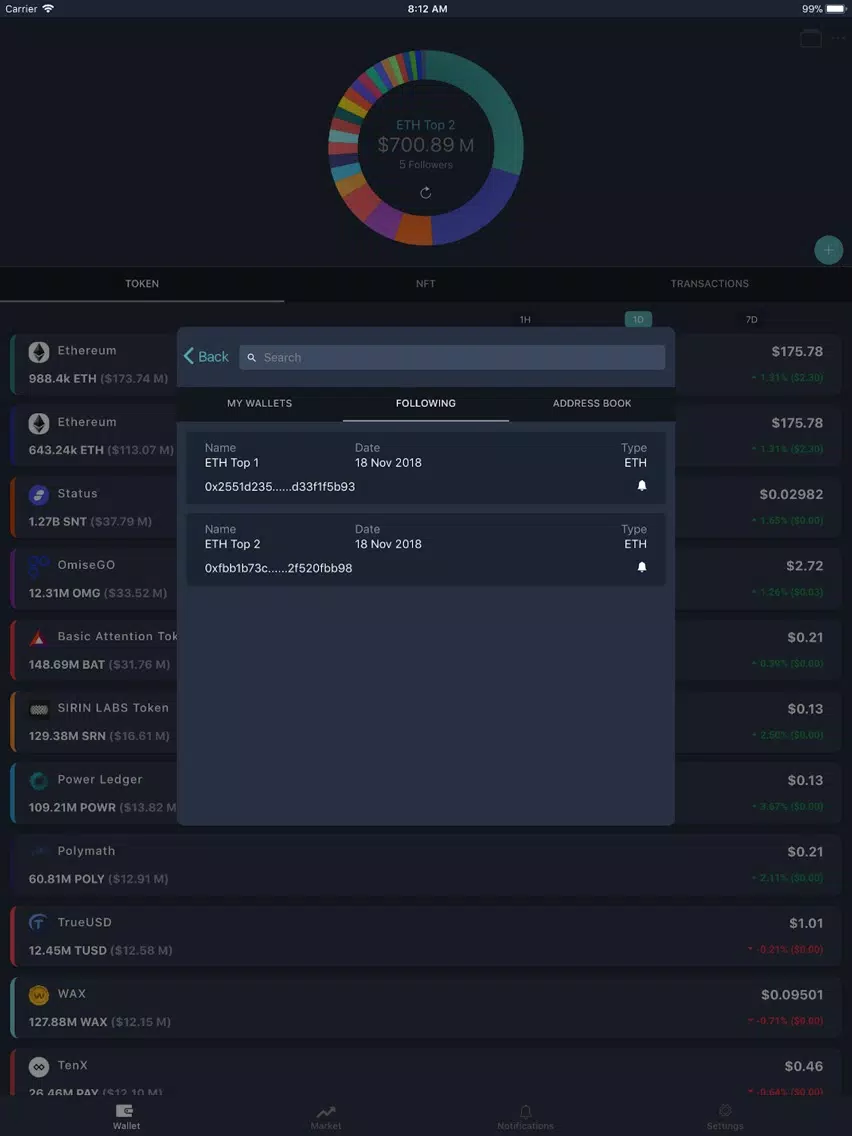Click the $700.89 M portfolio total
Screen dimensions: 852x1136
tap(426, 145)
